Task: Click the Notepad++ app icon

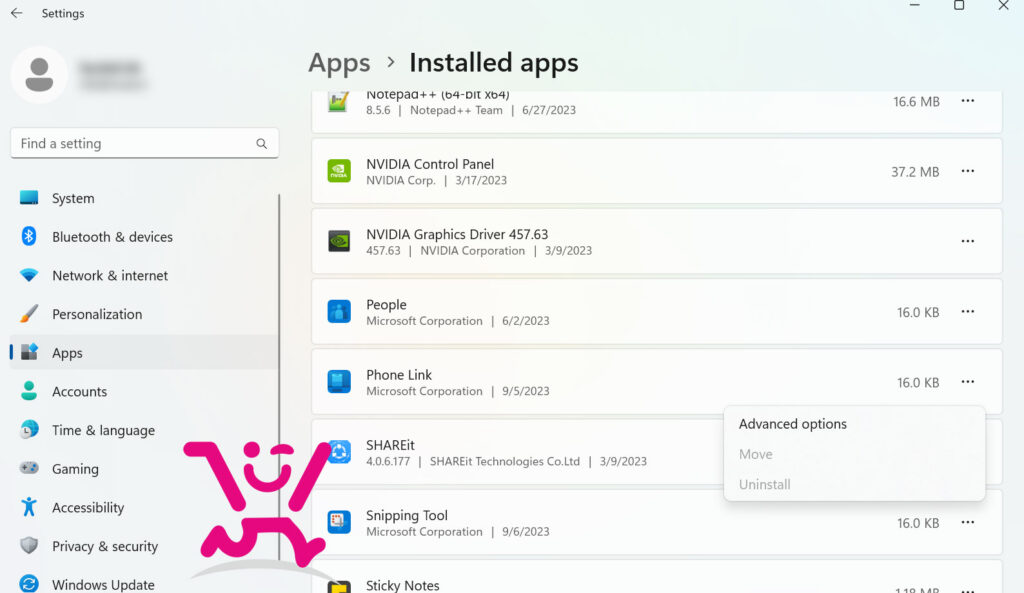Action: click(338, 102)
